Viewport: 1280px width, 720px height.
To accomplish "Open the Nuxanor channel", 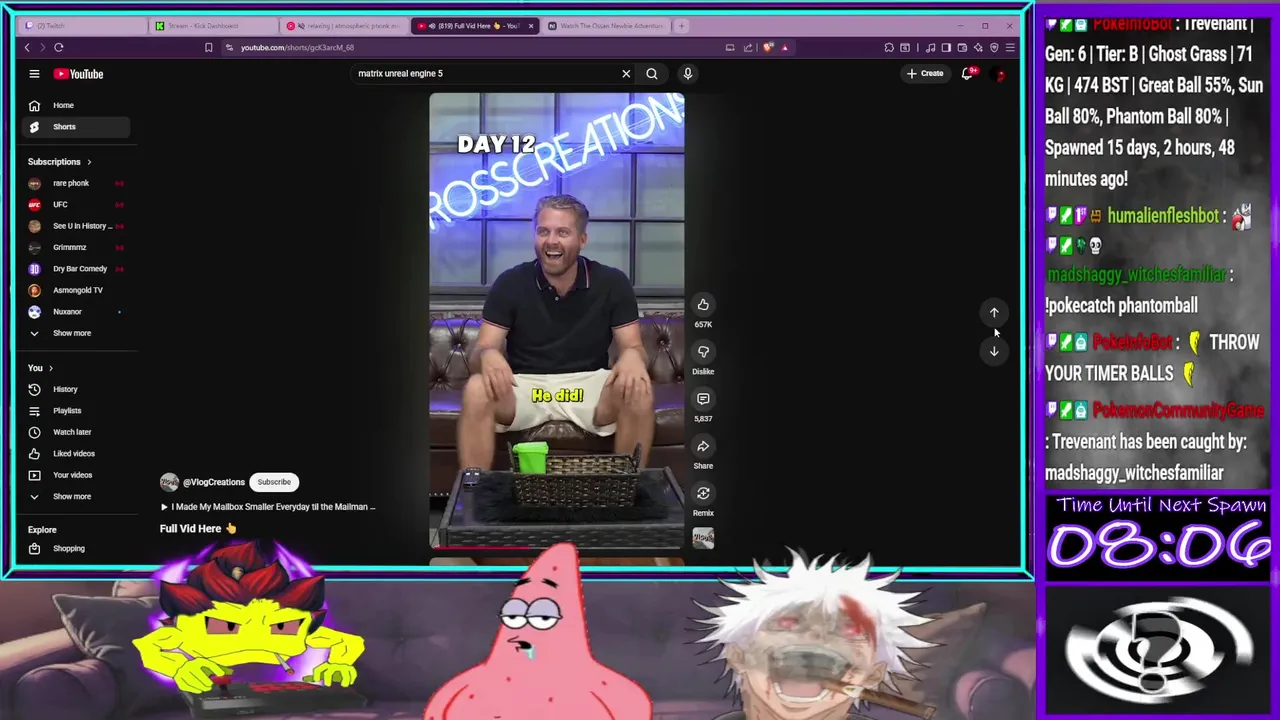I will click(76, 312).
